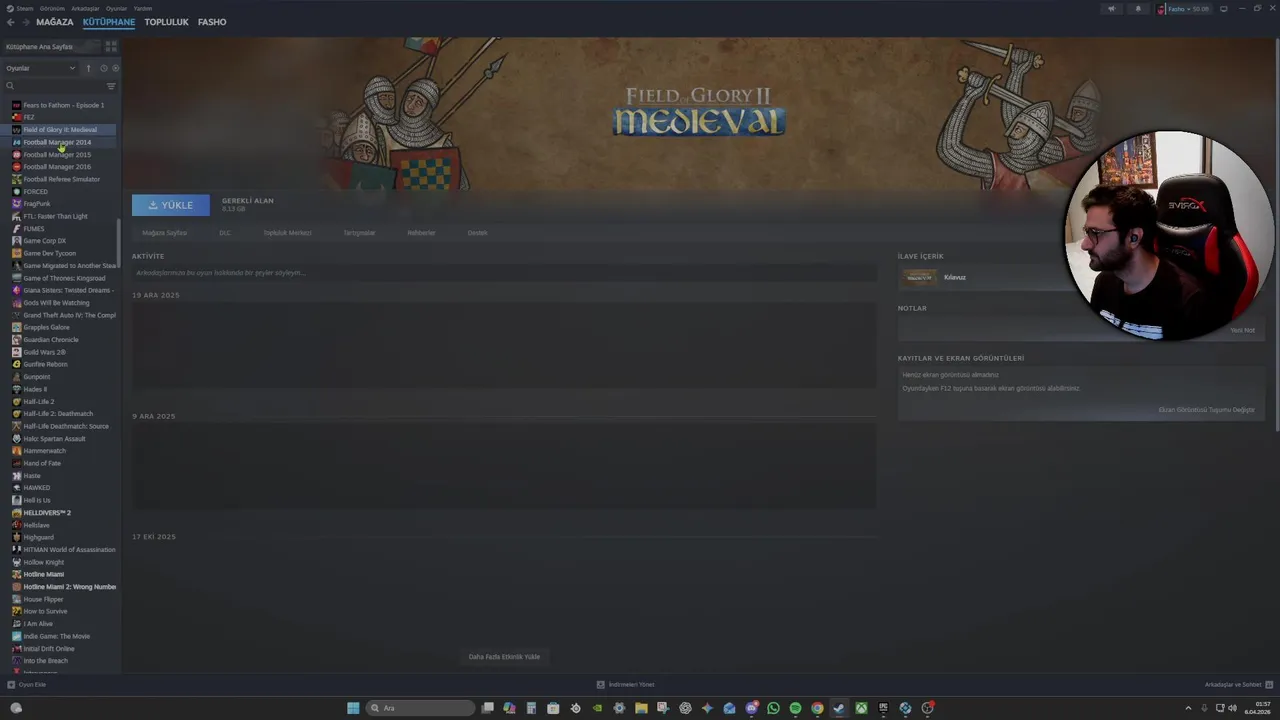Click the activity comment input field

[x=504, y=273]
